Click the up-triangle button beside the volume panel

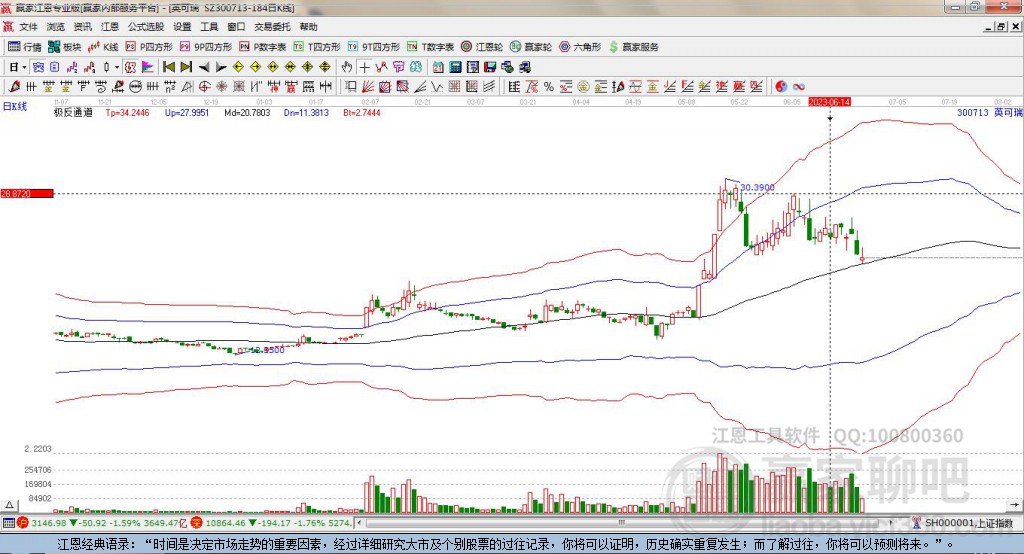9,505
